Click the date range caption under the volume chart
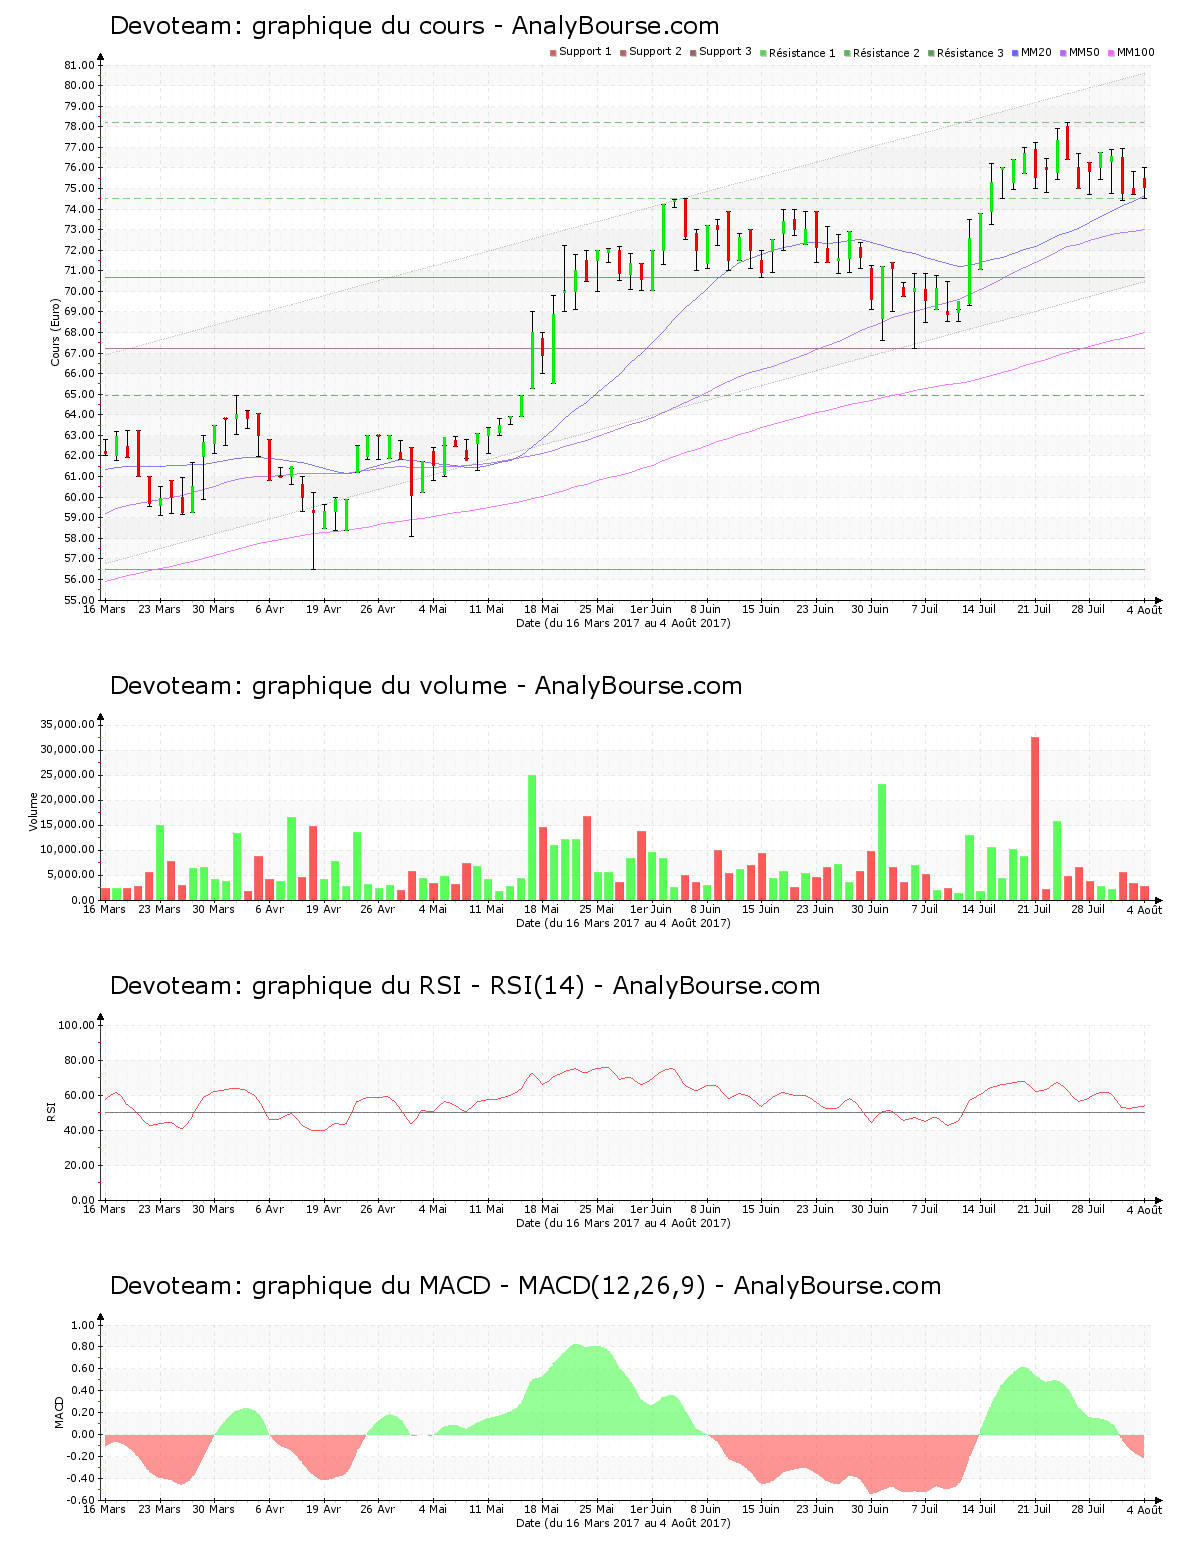This screenshot has width=1200, height=1550. point(623,923)
